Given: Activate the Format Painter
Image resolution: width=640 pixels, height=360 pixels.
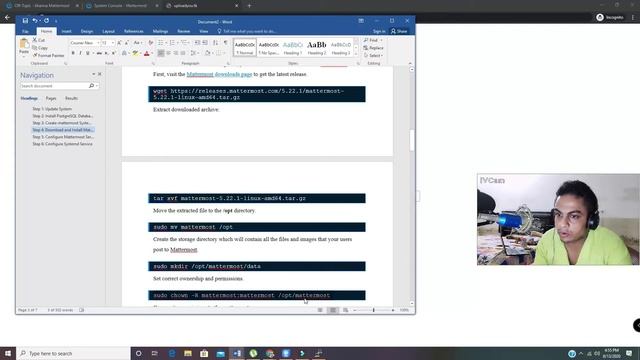Looking at the screenshot, I should (x=48, y=55).
